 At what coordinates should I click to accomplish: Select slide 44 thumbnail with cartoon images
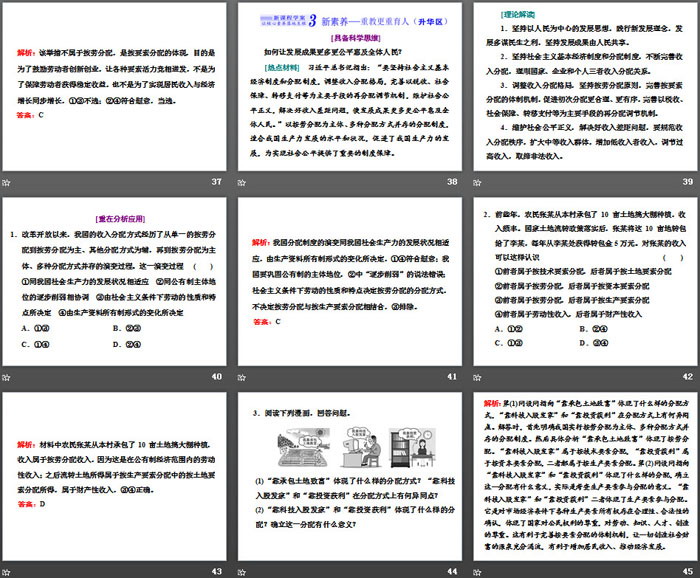coord(350,476)
